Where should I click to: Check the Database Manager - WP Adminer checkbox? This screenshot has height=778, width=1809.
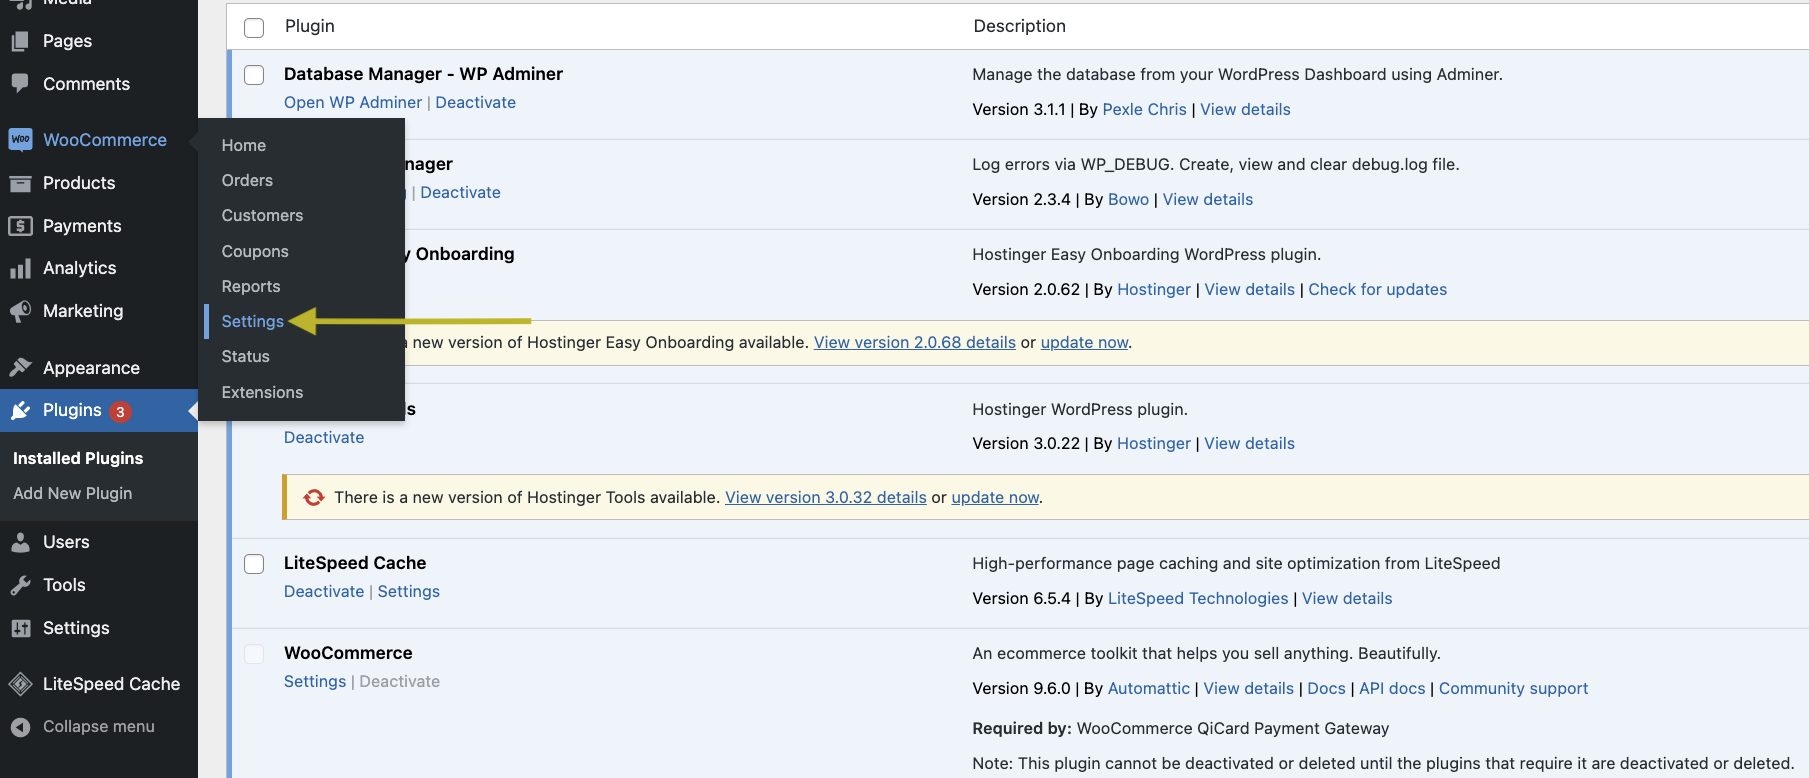click(x=254, y=75)
